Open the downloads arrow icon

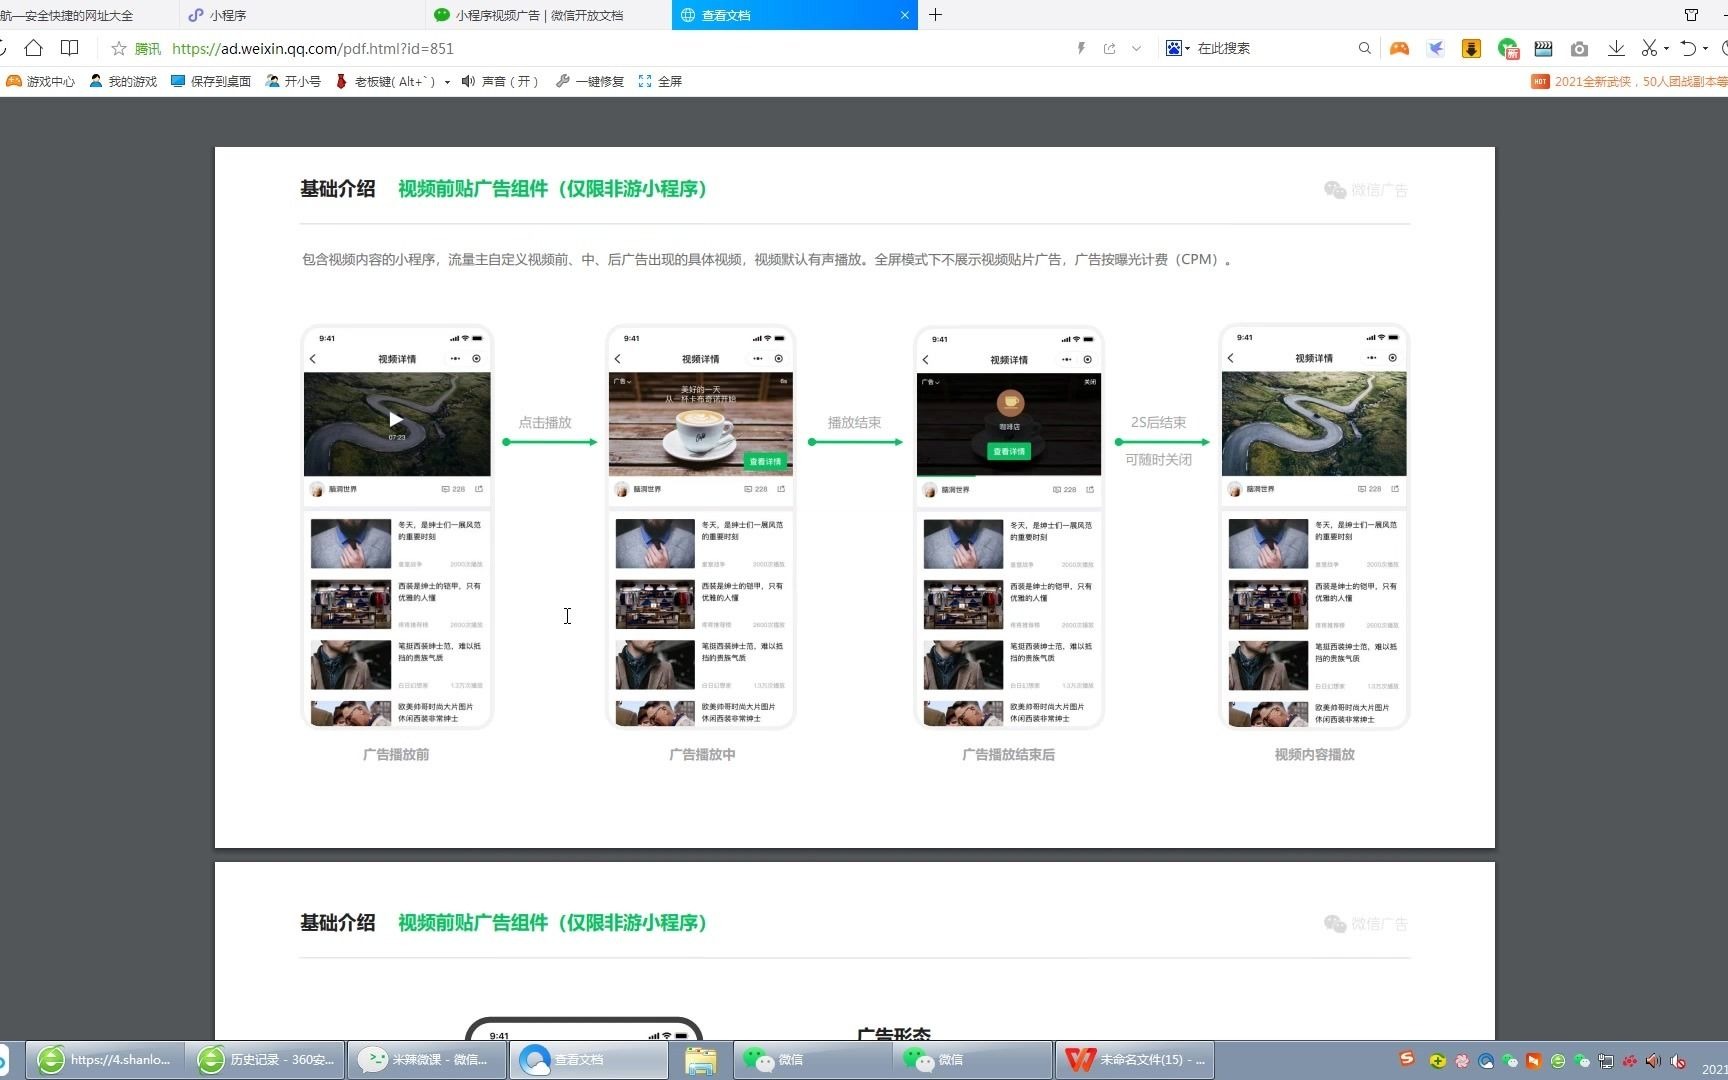pos(1615,48)
